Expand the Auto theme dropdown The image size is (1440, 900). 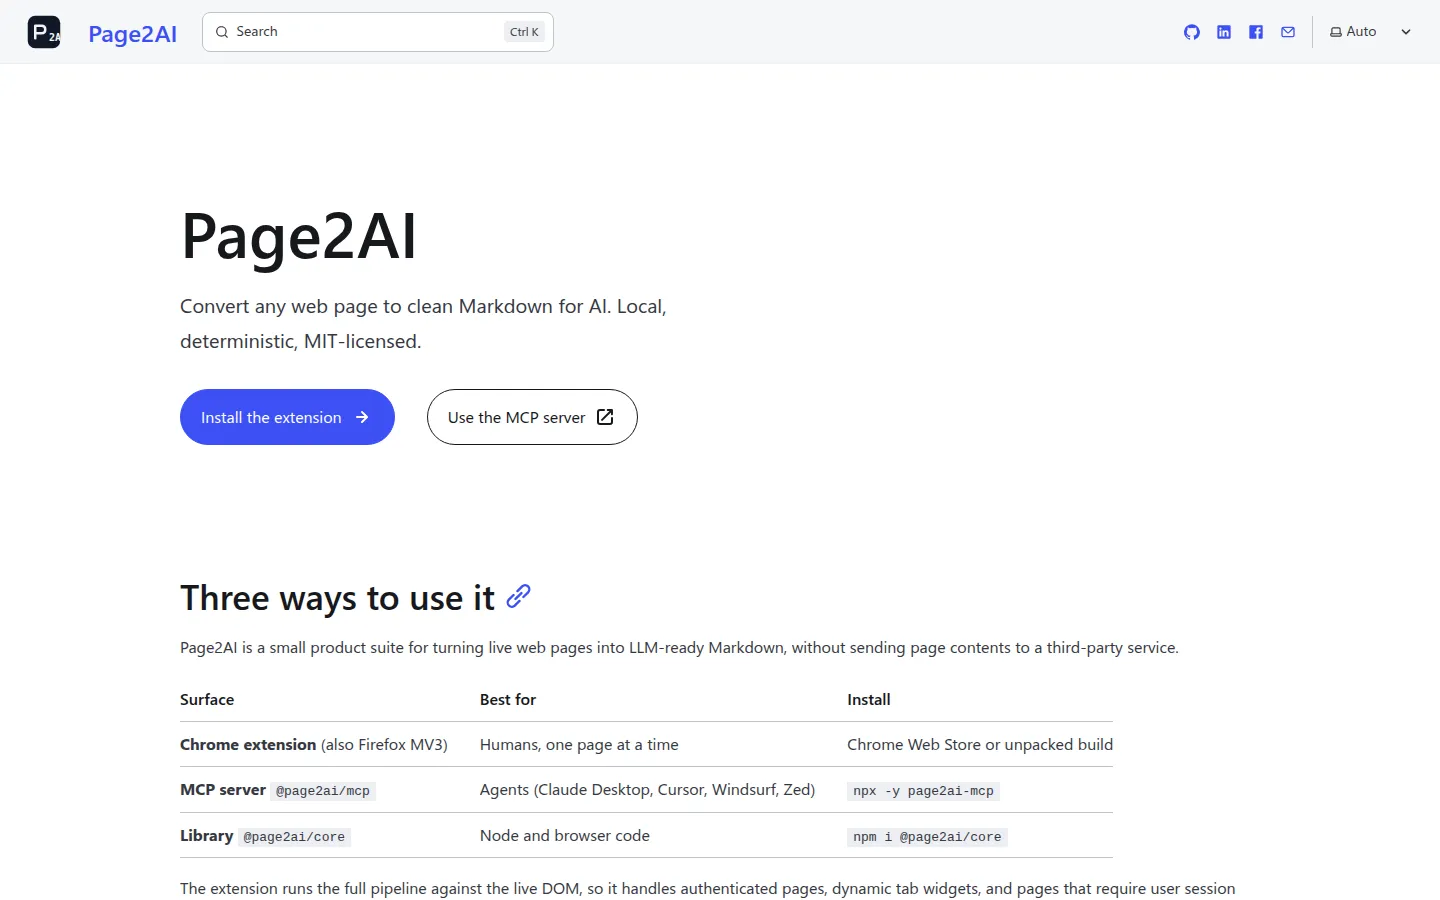point(1370,32)
